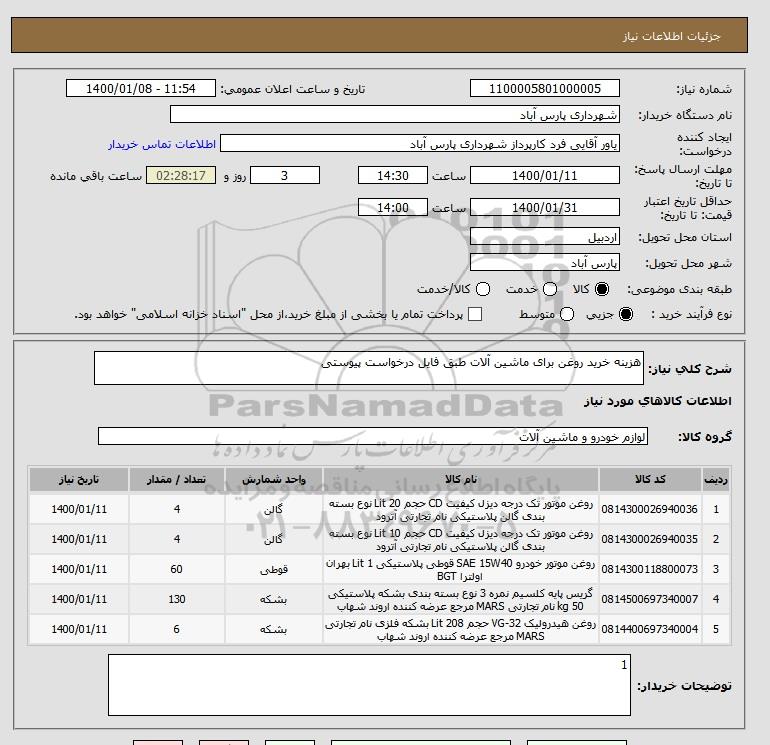Select product code 0814400697340004
770x745 pixels.
click(649, 629)
